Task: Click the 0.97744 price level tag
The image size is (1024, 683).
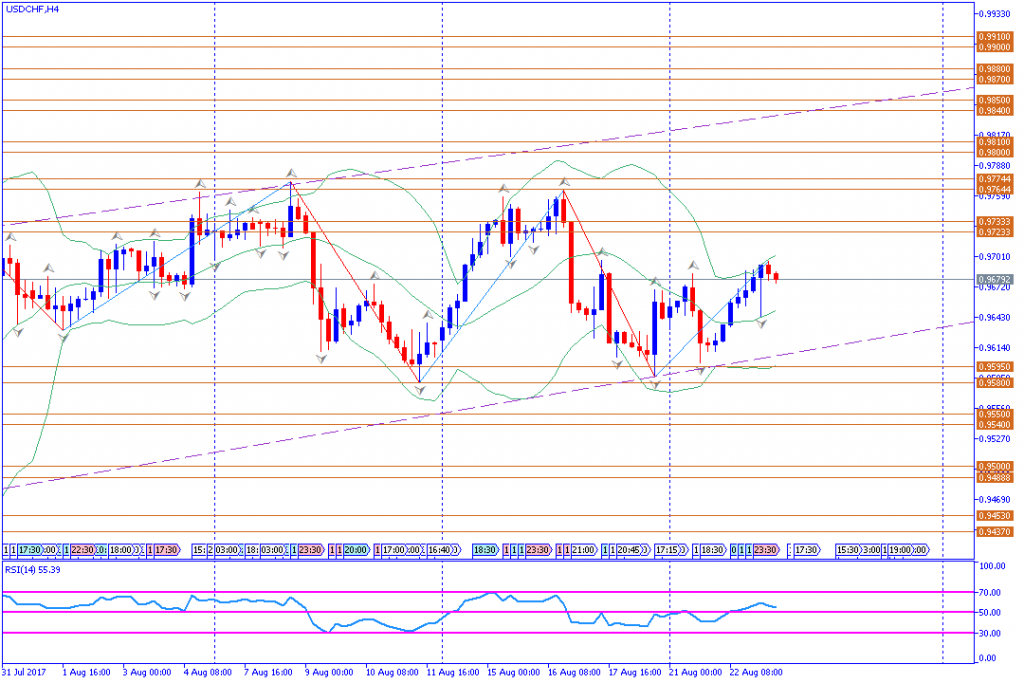Action: point(992,179)
